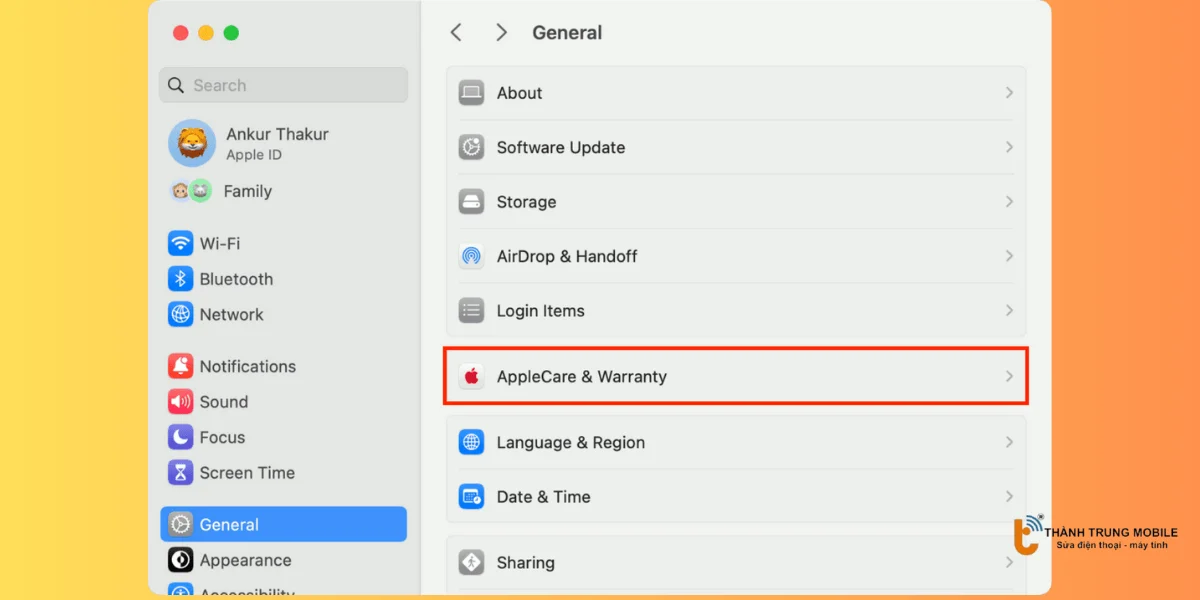Expand the Software Update chevron
This screenshot has width=1200, height=600.
[x=1009, y=147]
